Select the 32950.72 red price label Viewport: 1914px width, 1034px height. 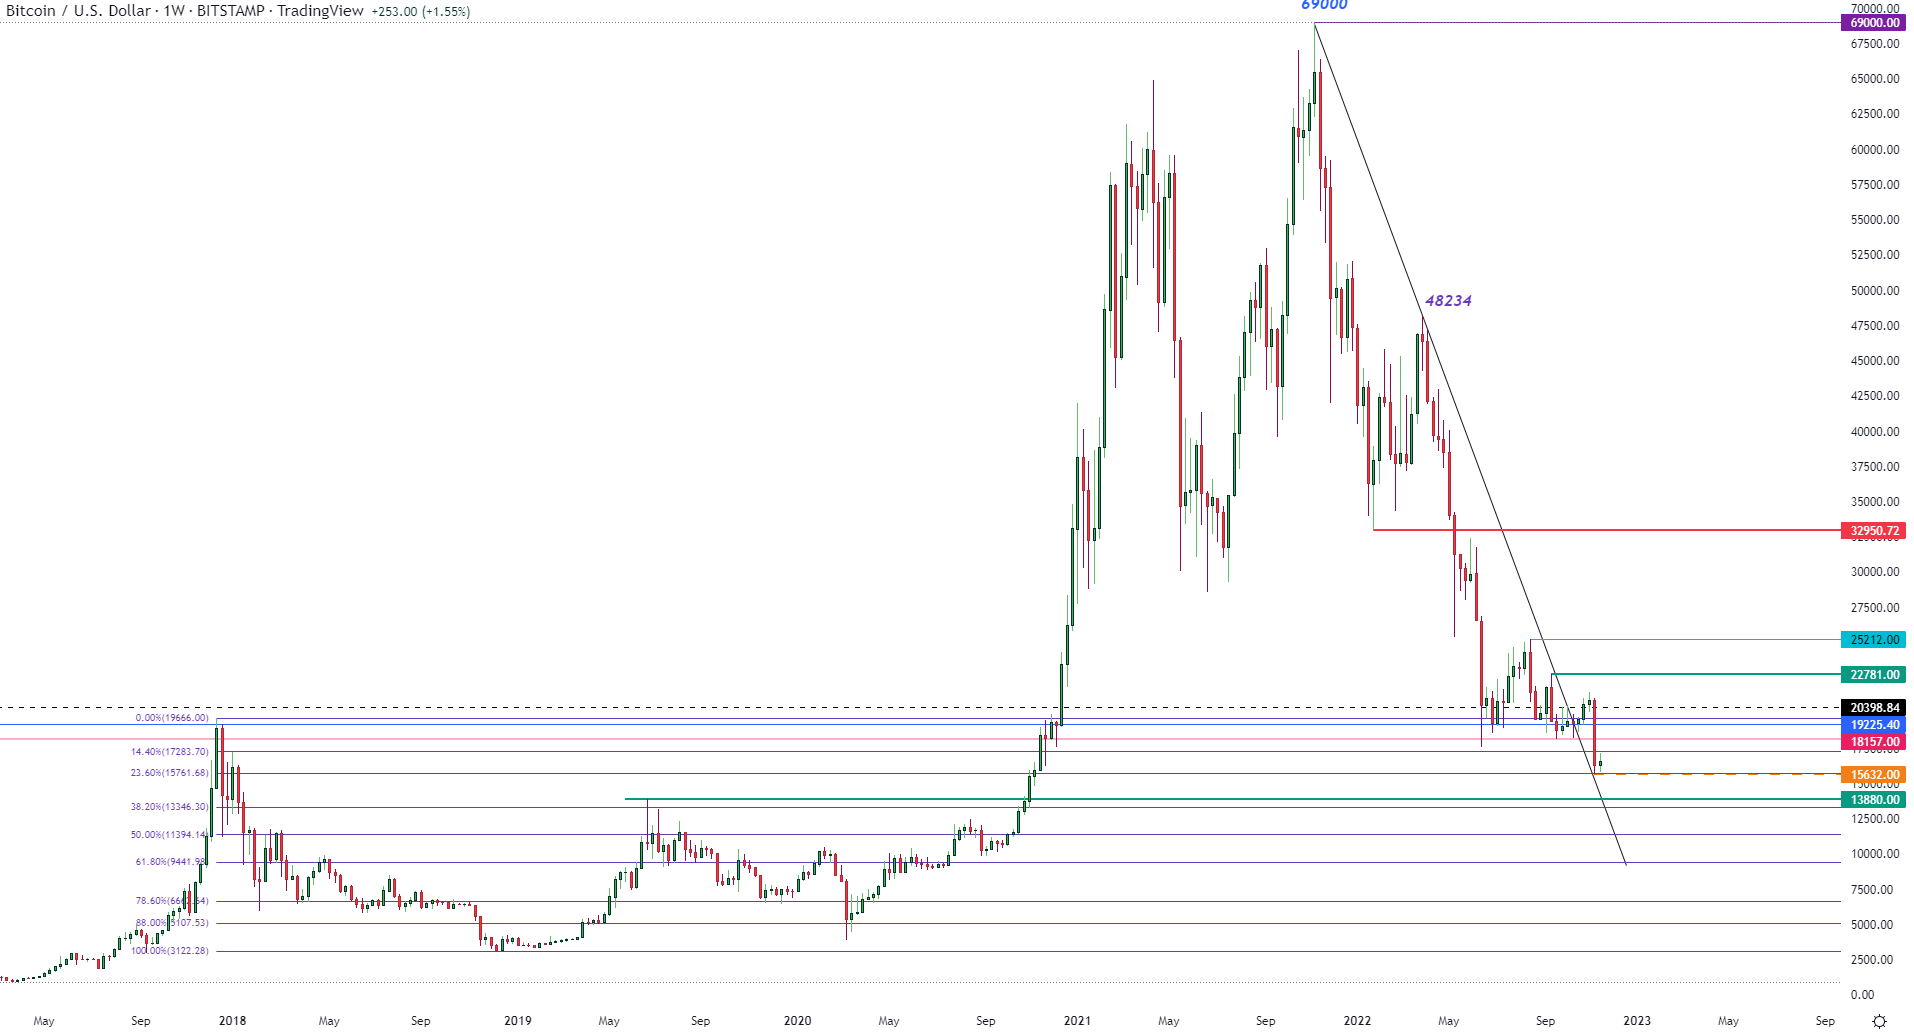click(x=1873, y=531)
